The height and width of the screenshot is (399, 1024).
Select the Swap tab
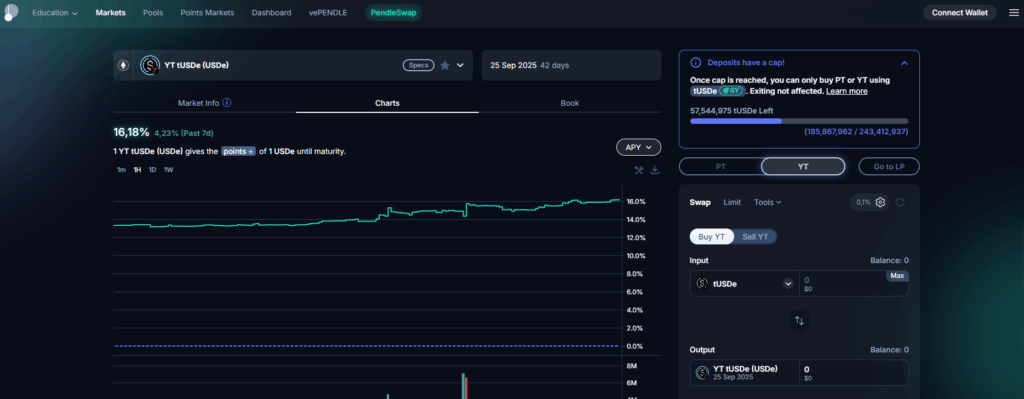click(x=700, y=202)
